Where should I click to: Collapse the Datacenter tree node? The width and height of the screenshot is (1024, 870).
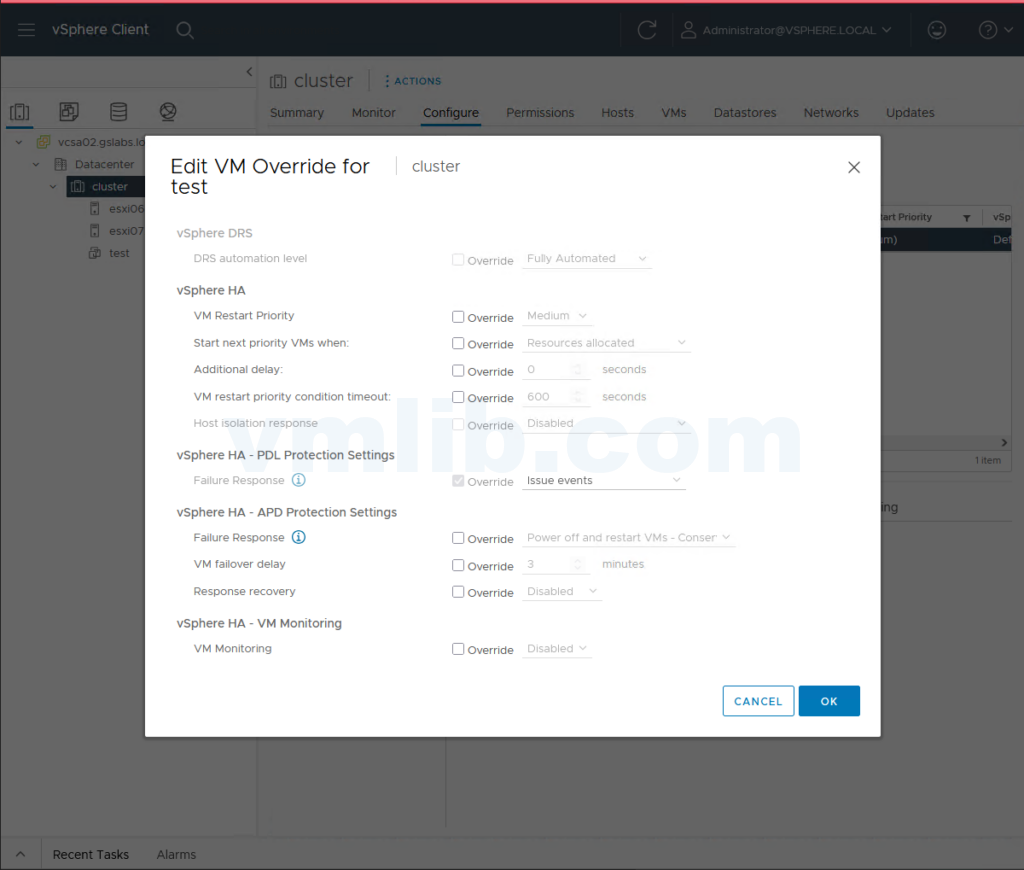[36, 164]
